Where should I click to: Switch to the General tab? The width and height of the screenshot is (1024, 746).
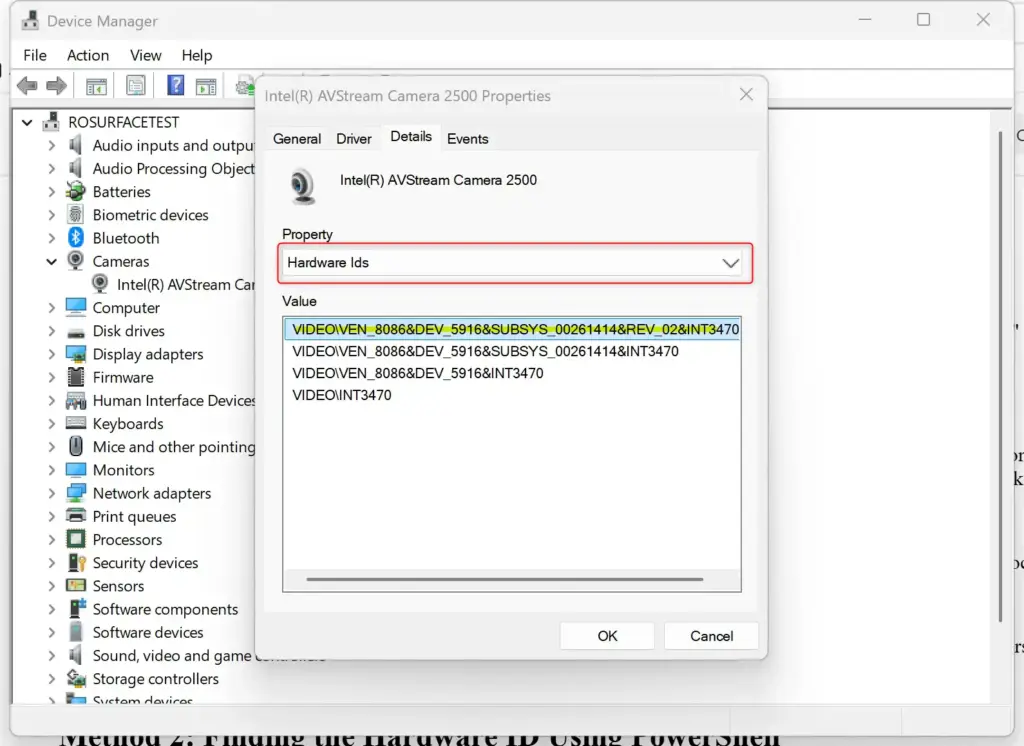(x=296, y=138)
